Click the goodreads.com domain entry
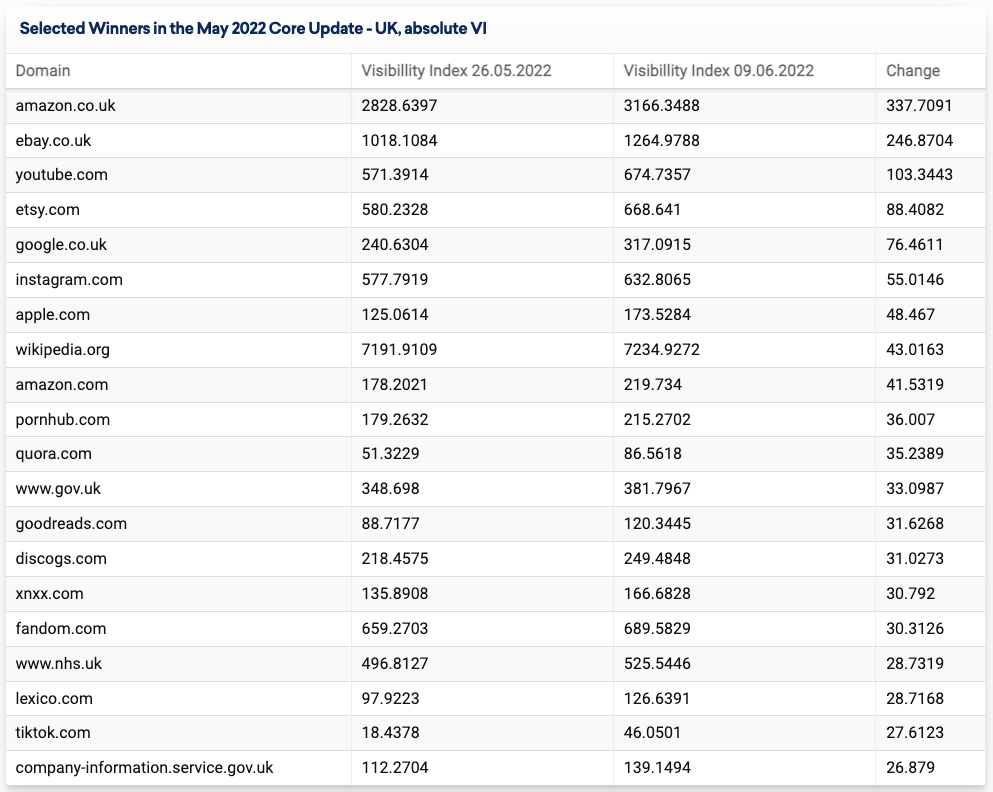Screen dimensions: 993x792 pos(71,524)
